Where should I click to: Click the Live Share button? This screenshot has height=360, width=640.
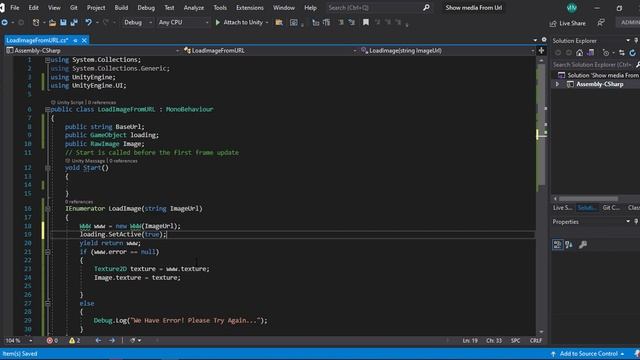click(x=567, y=23)
